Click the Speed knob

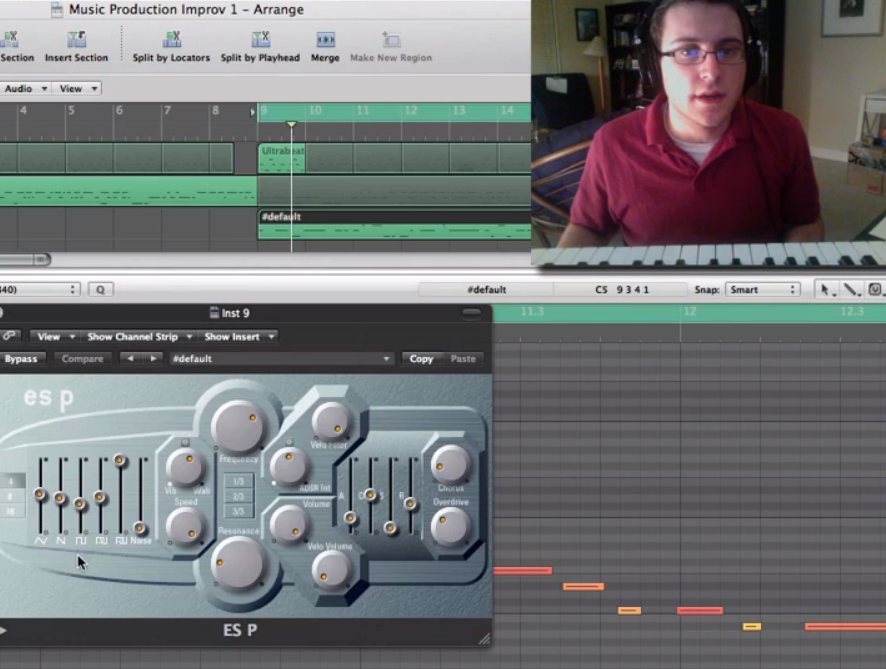pos(185,525)
